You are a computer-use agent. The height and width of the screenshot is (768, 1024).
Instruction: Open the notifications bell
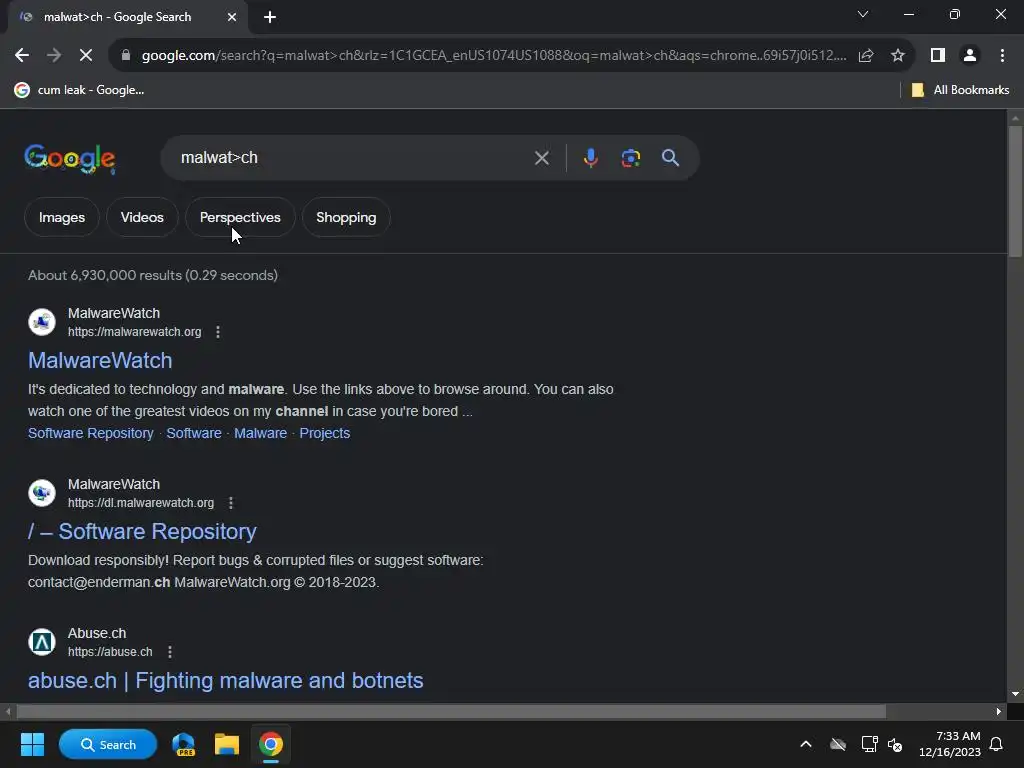pos(997,744)
